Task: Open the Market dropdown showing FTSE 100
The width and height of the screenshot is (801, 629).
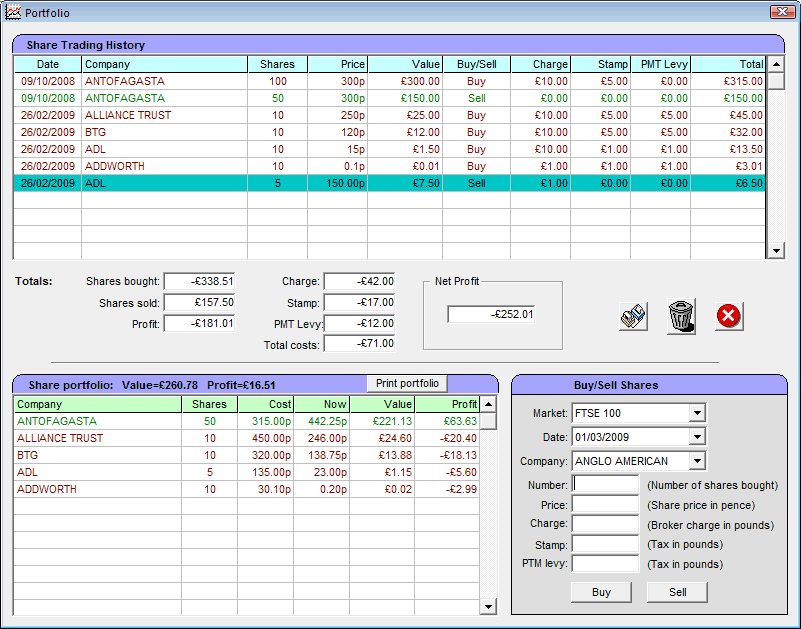Action: [697, 413]
